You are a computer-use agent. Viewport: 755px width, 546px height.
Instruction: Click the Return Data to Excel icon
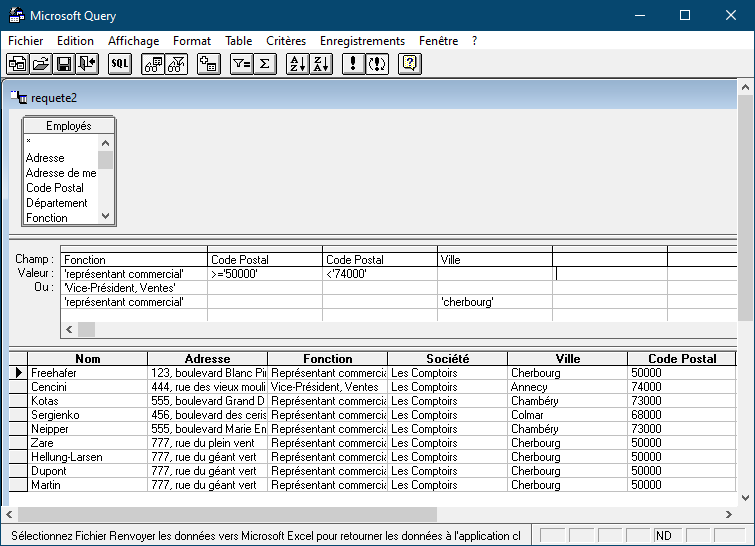tap(87, 64)
